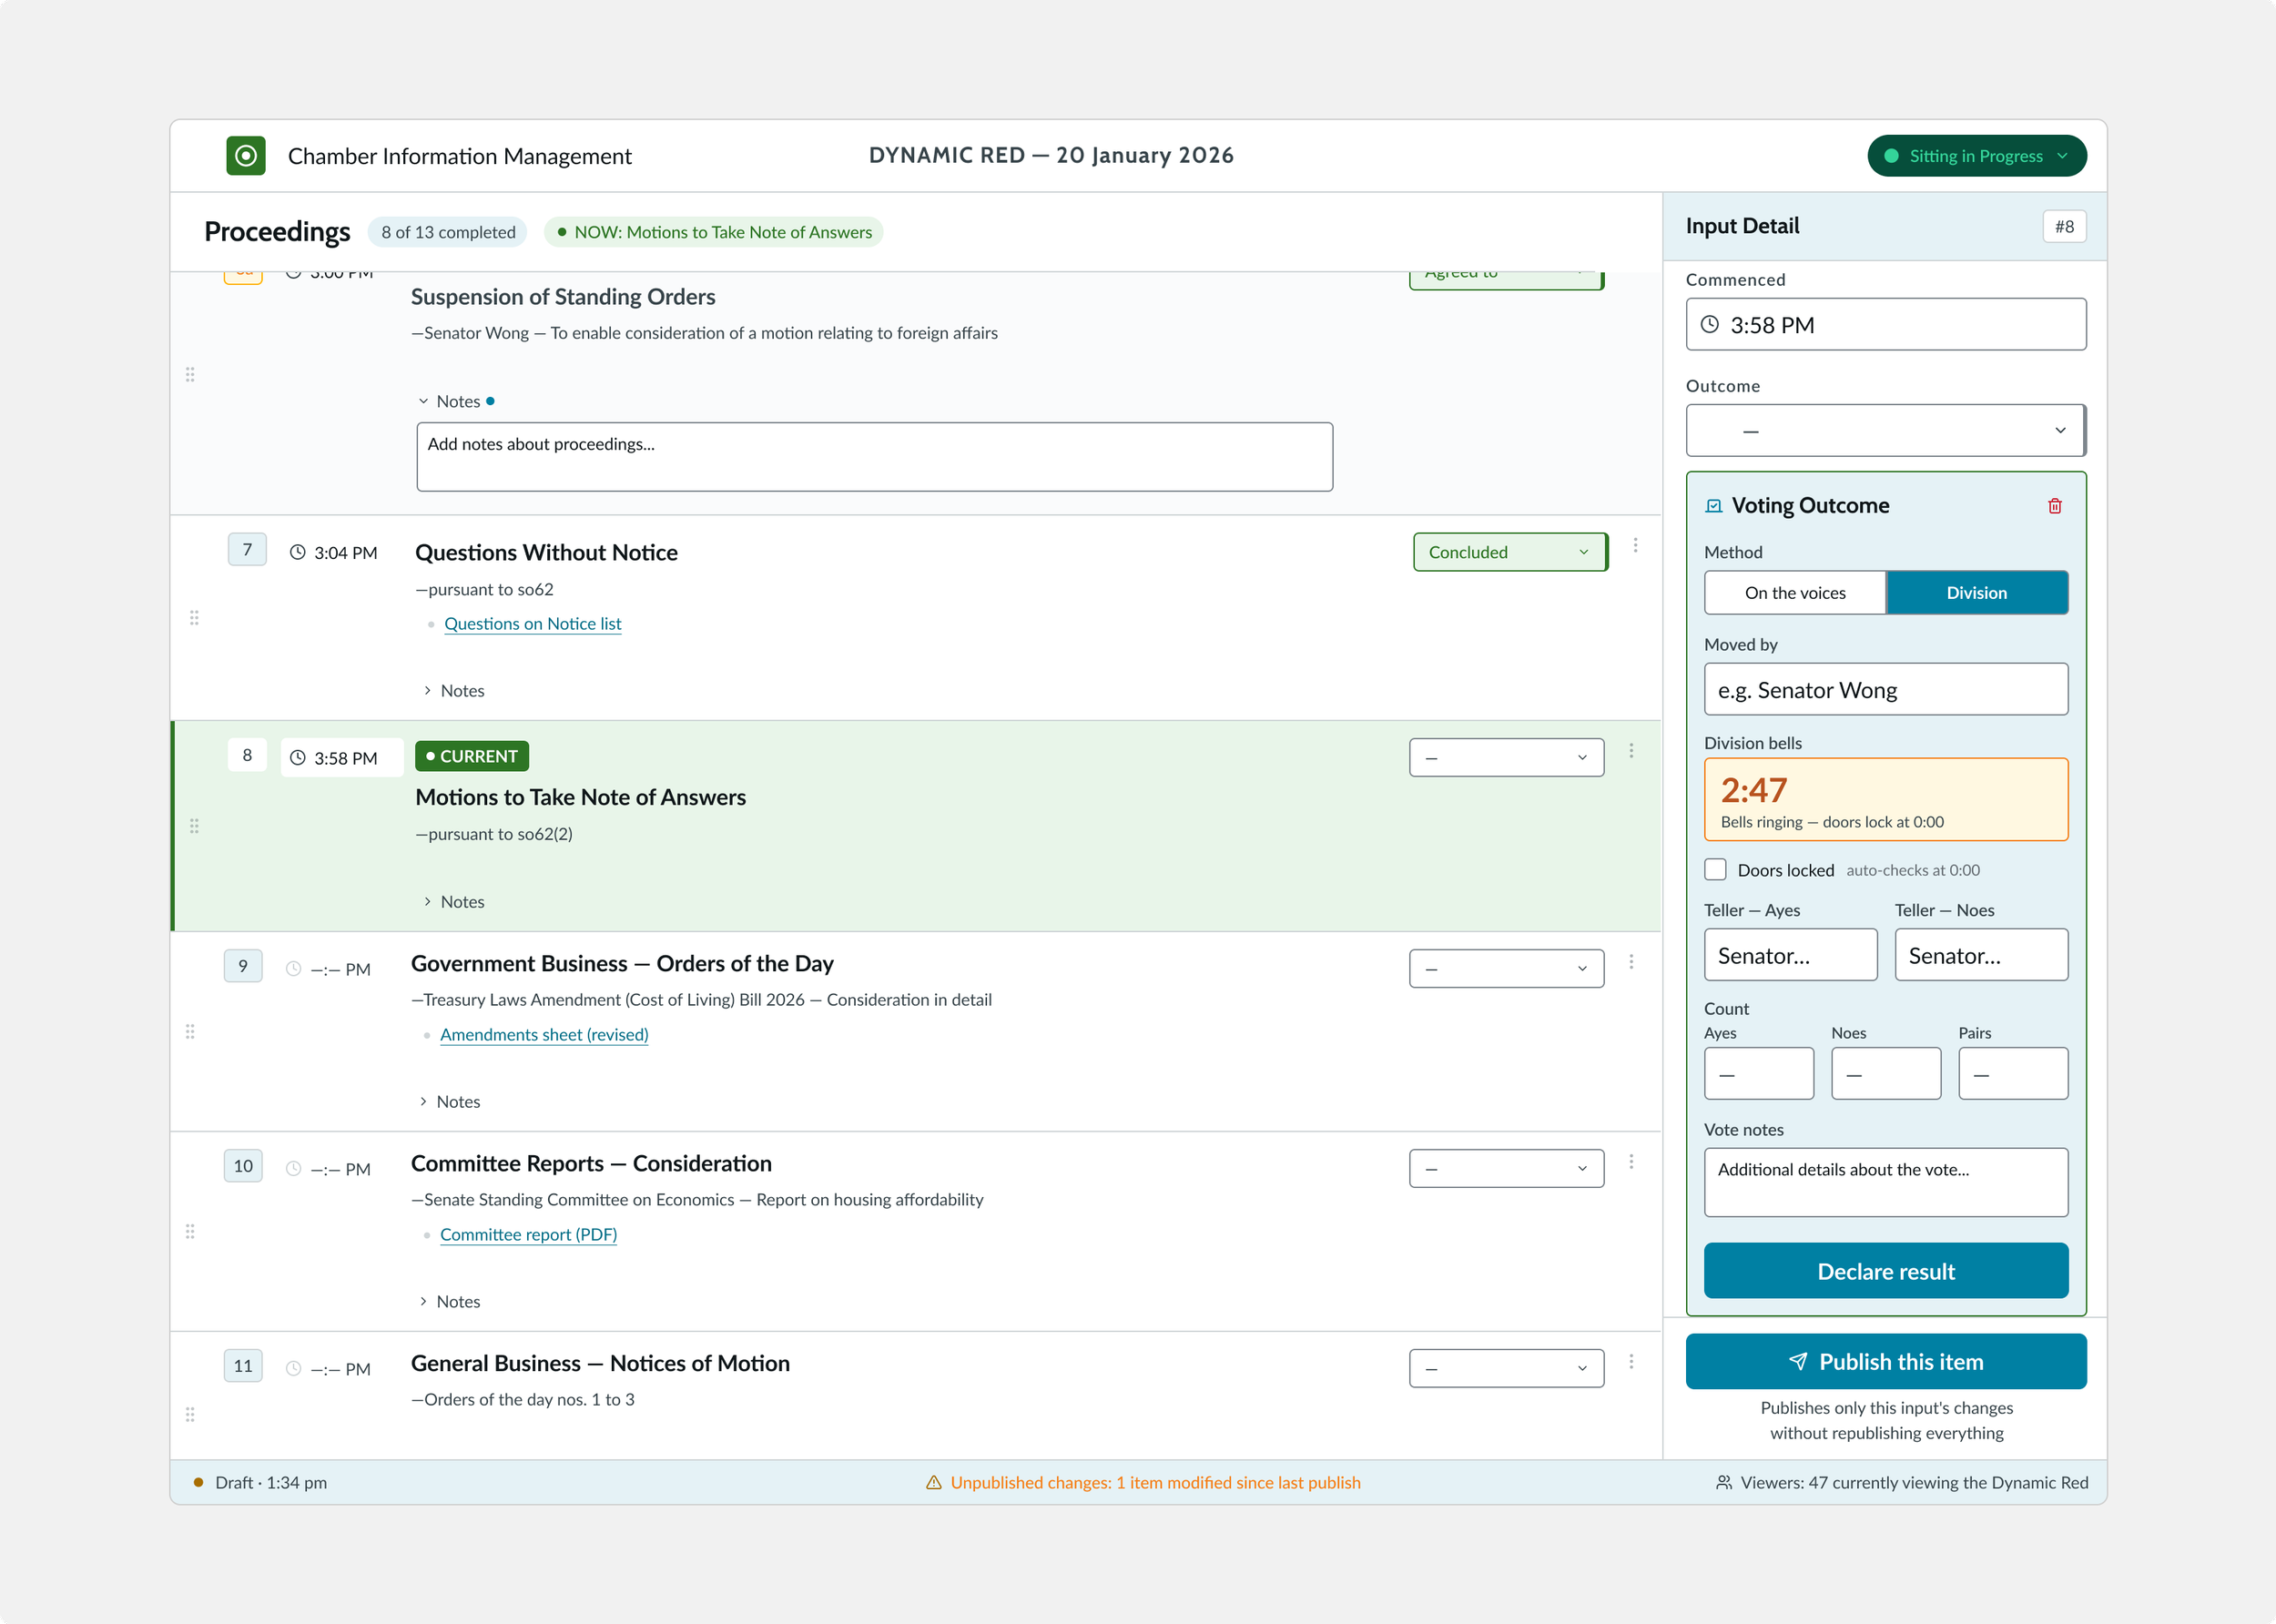
Task: Open outcome dropdown for Government Business
Action: [x=1506, y=968]
